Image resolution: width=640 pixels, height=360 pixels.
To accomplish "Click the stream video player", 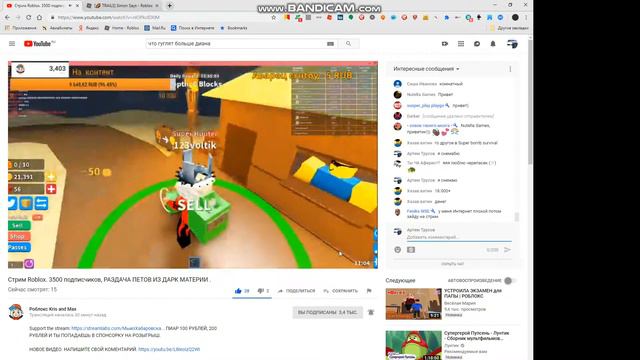I will click(x=193, y=164).
